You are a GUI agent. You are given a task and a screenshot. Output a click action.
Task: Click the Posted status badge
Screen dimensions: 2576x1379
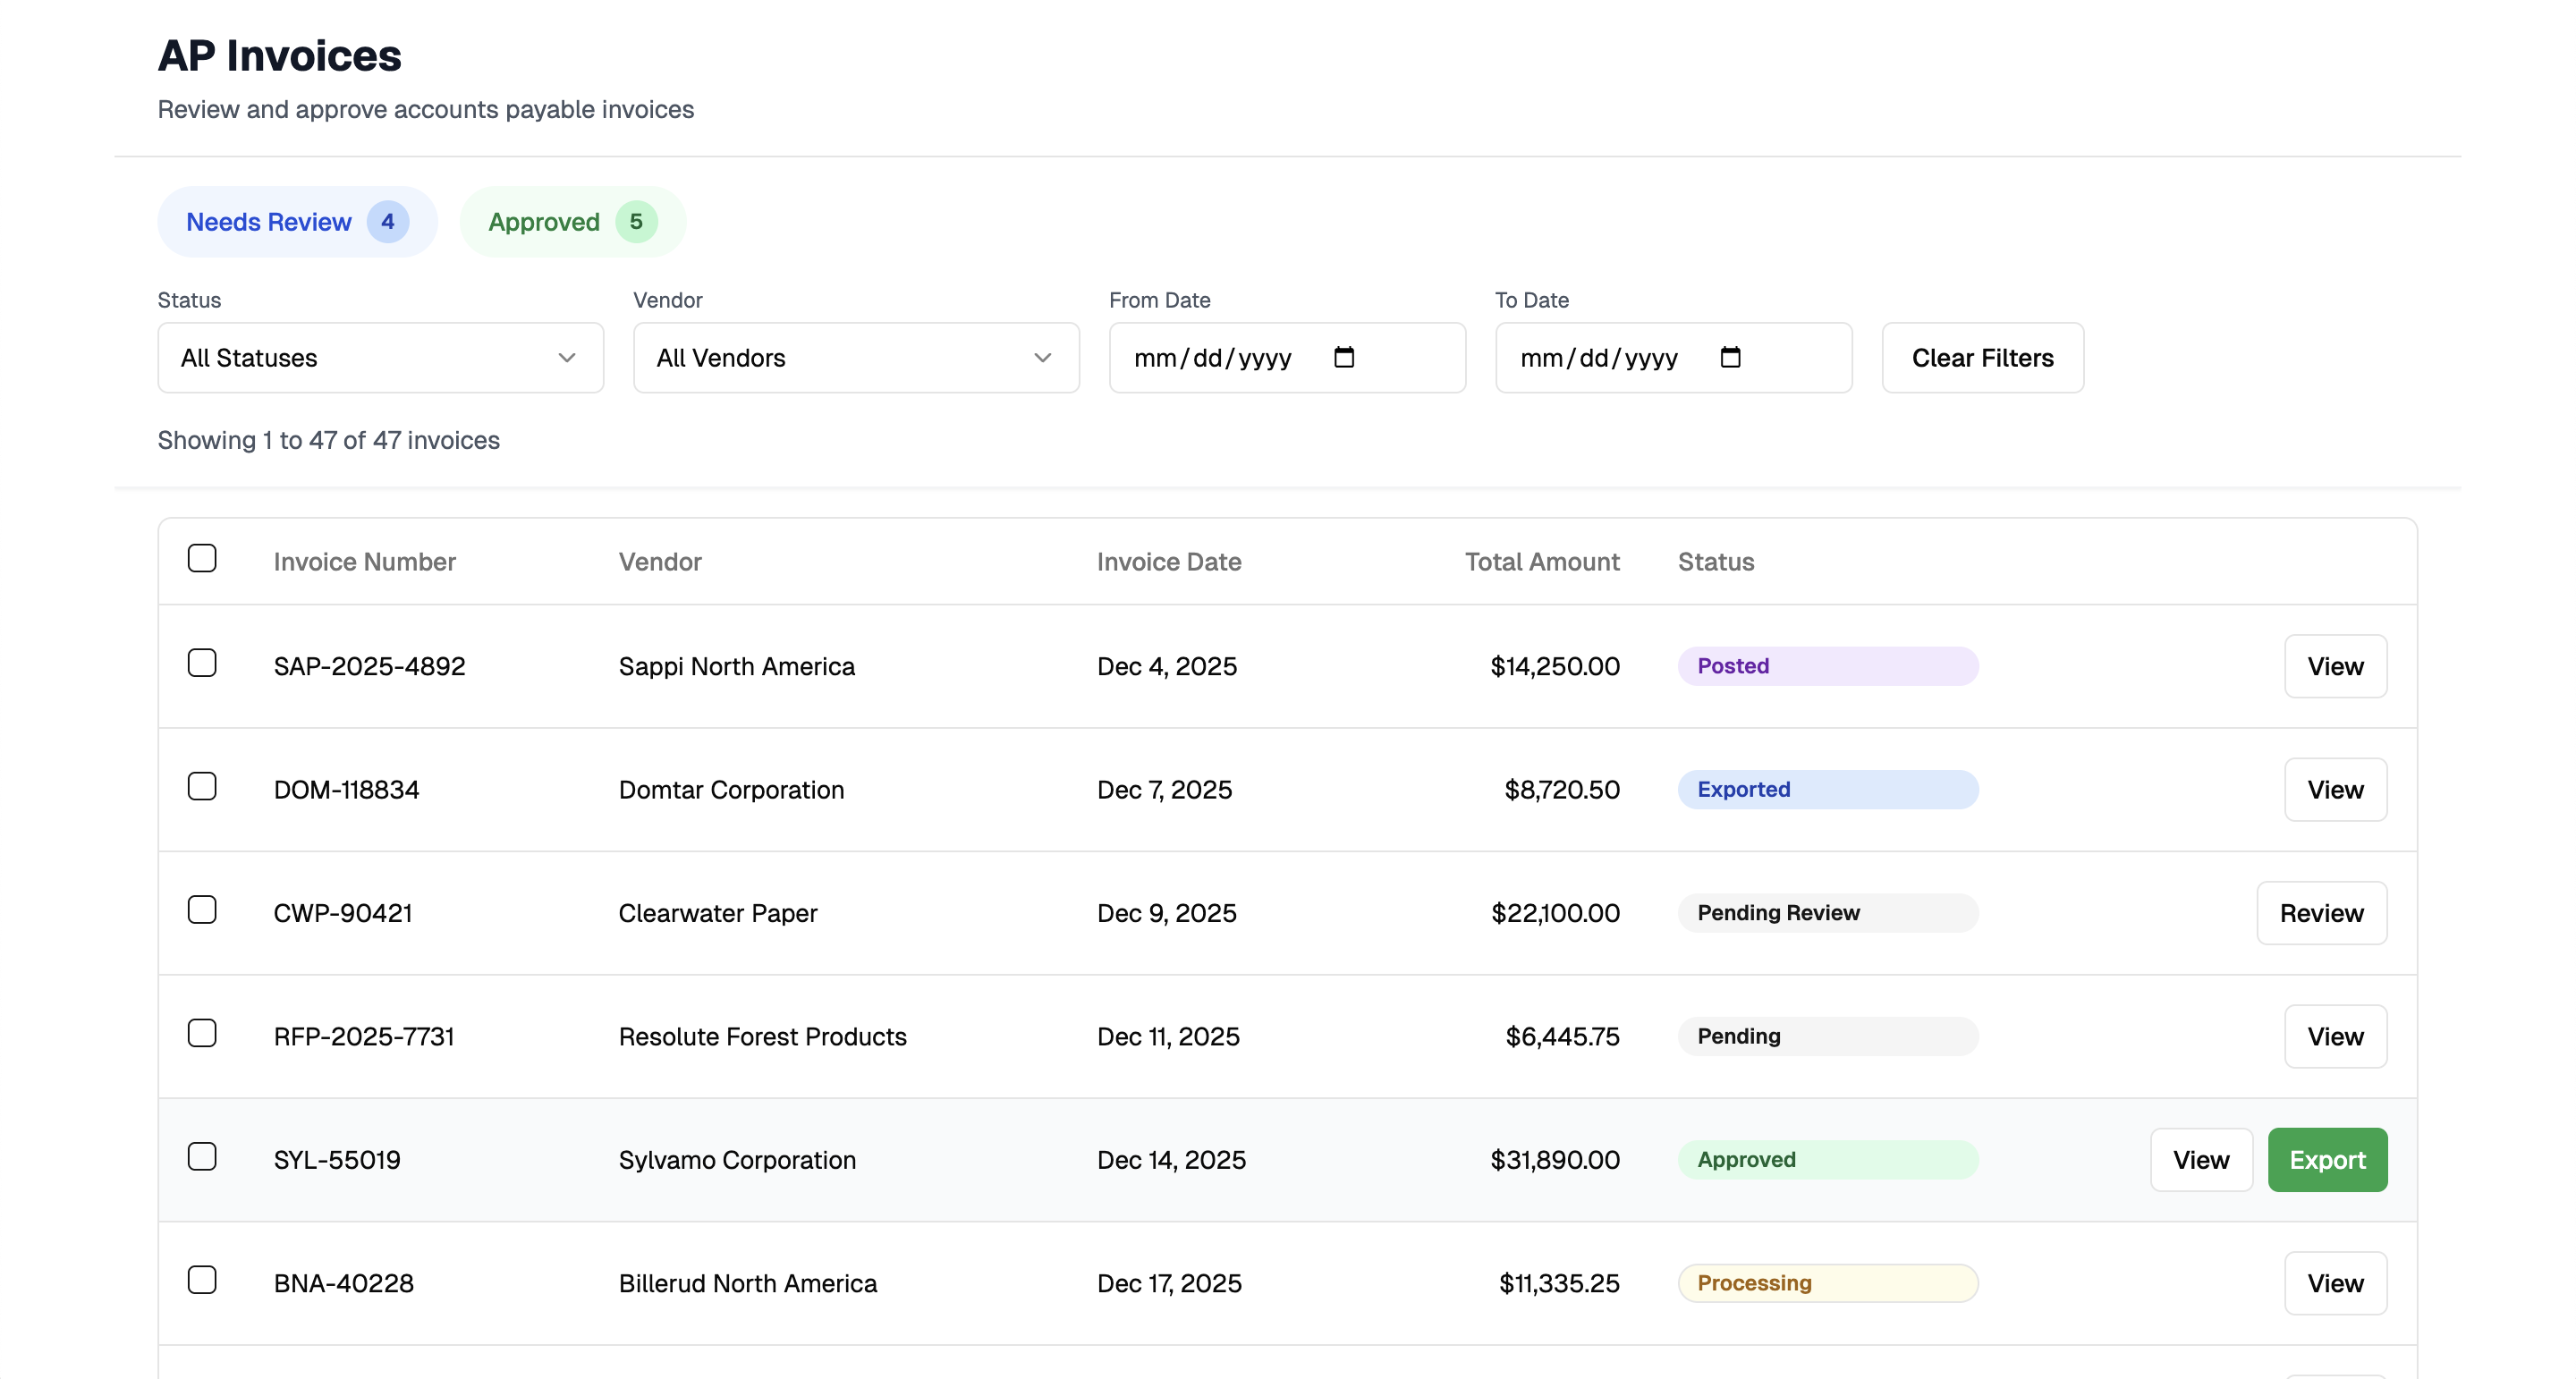[x=1828, y=665]
